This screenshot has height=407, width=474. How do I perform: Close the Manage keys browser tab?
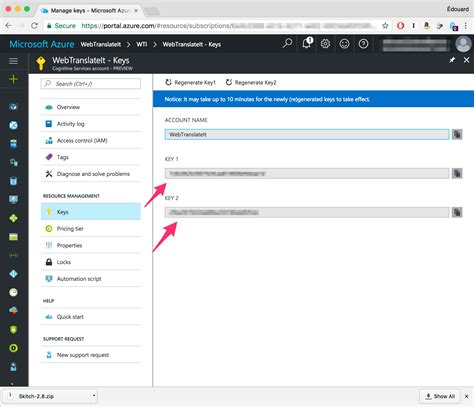coord(136,11)
